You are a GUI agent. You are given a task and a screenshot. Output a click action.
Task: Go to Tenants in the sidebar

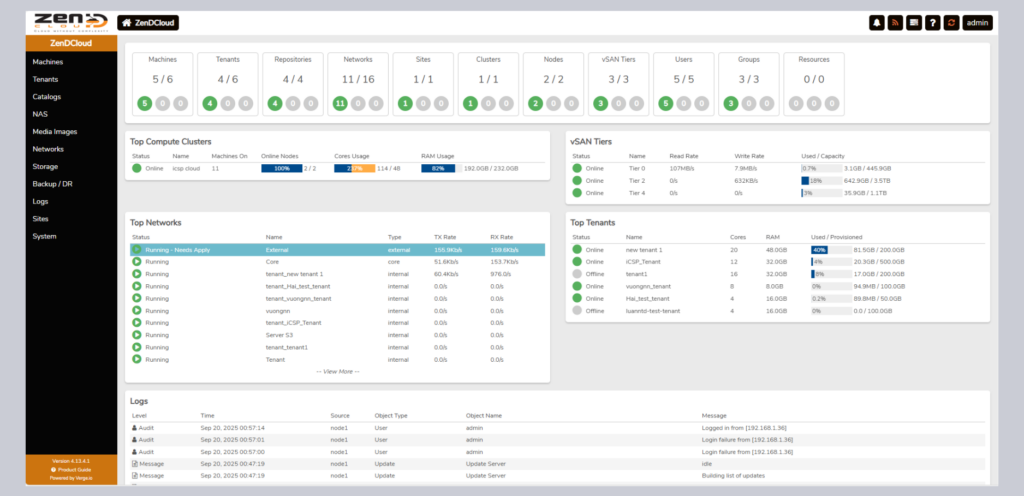(x=45, y=79)
